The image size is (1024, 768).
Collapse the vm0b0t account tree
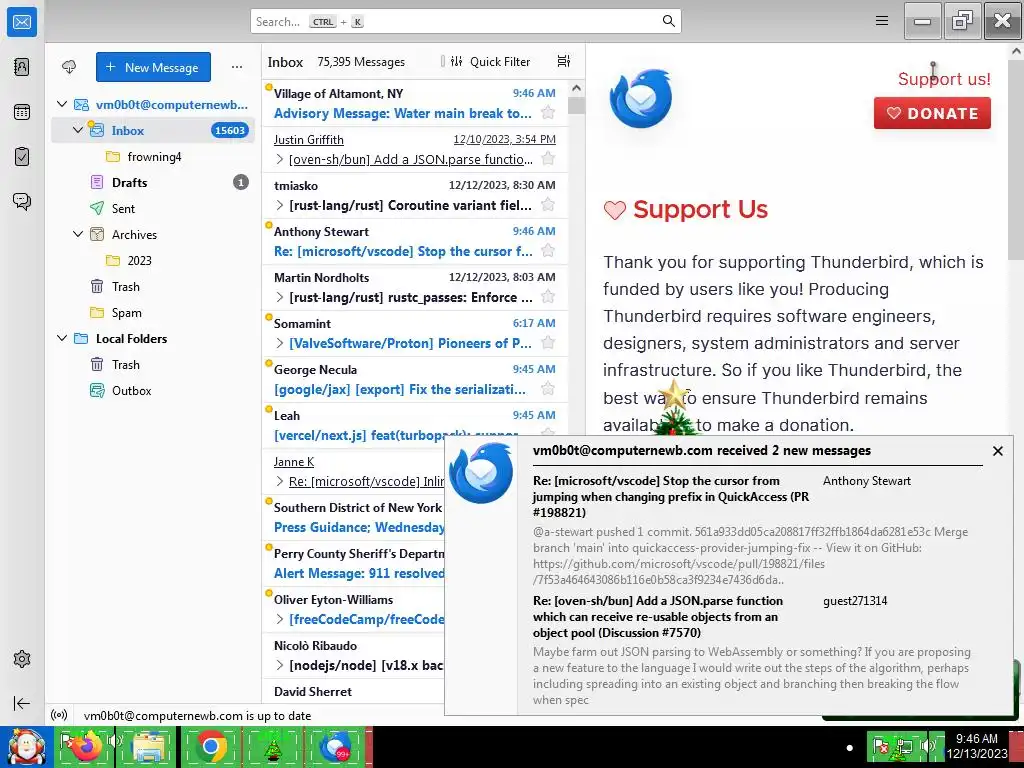pos(62,104)
